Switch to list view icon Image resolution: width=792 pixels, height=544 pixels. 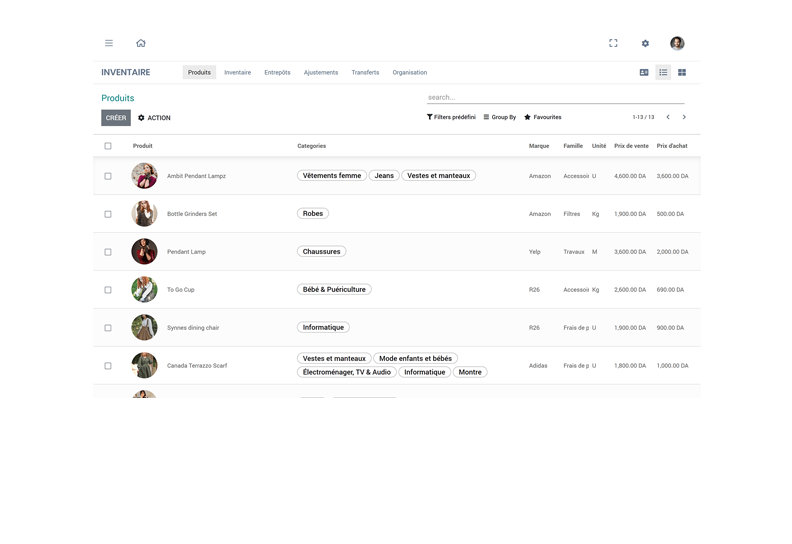(663, 72)
